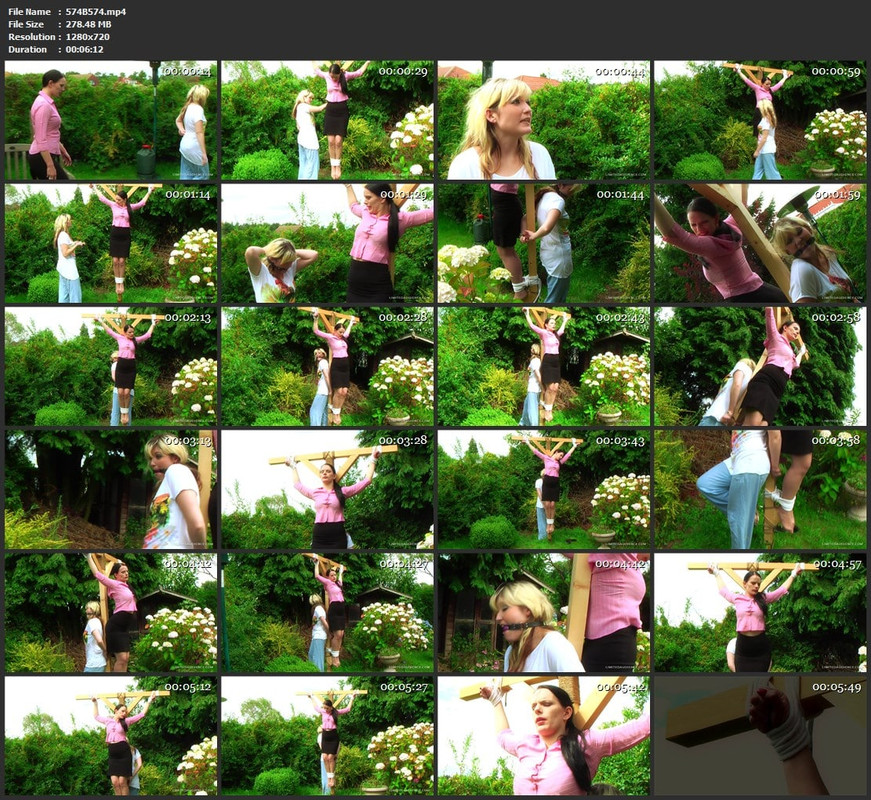
Task: Click the thumbnail with timestamp 00:02:13
Action: (x=111, y=367)
